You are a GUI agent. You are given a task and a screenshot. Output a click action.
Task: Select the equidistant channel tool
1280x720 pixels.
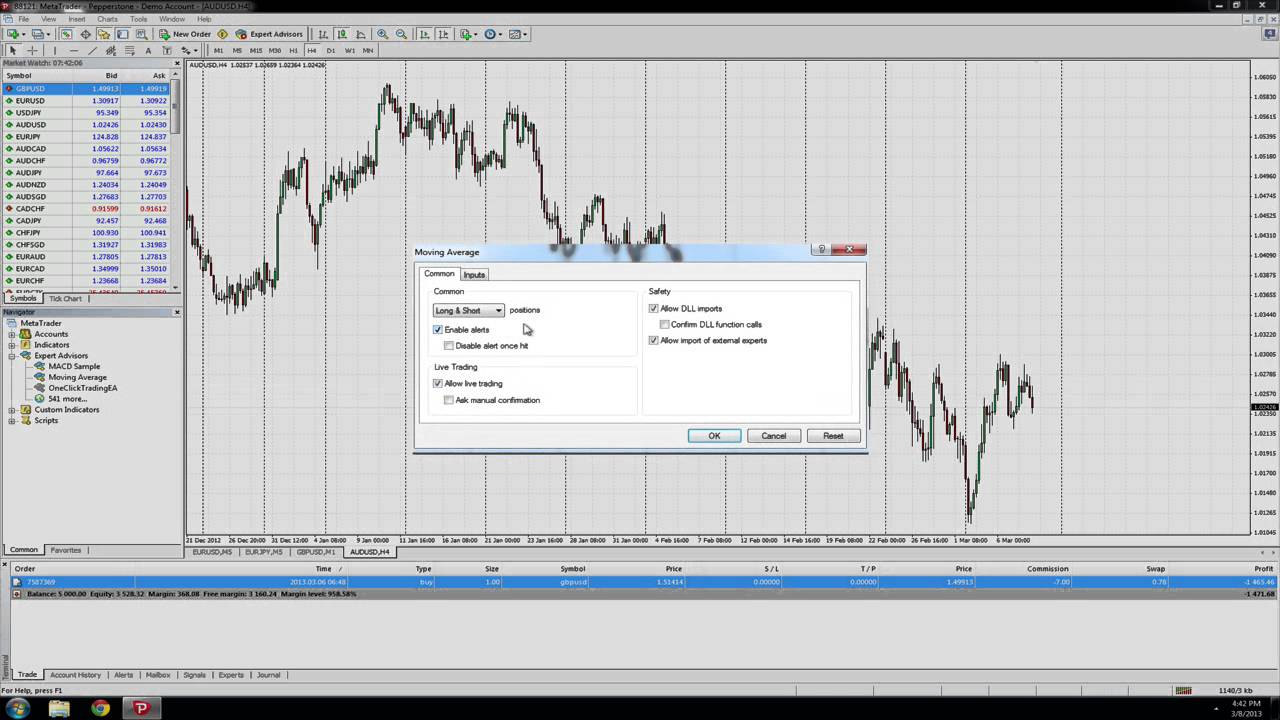coord(111,51)
